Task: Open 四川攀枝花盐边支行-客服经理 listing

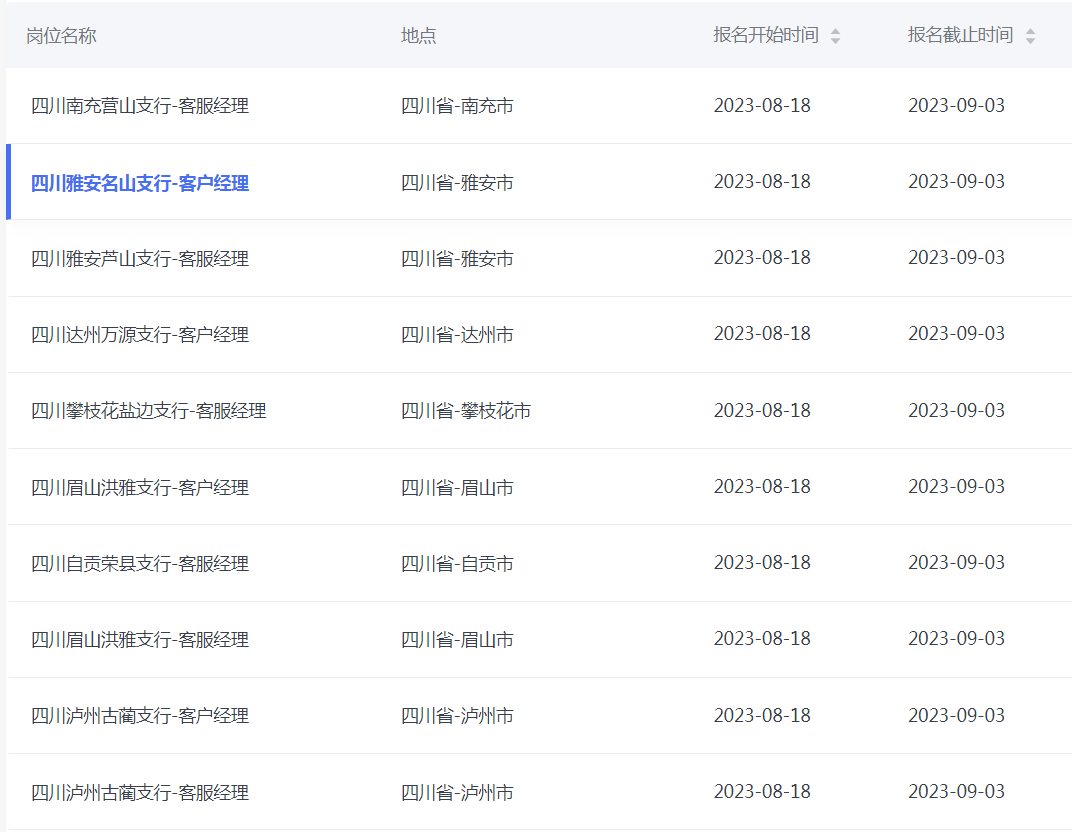Action: point(149,411)
